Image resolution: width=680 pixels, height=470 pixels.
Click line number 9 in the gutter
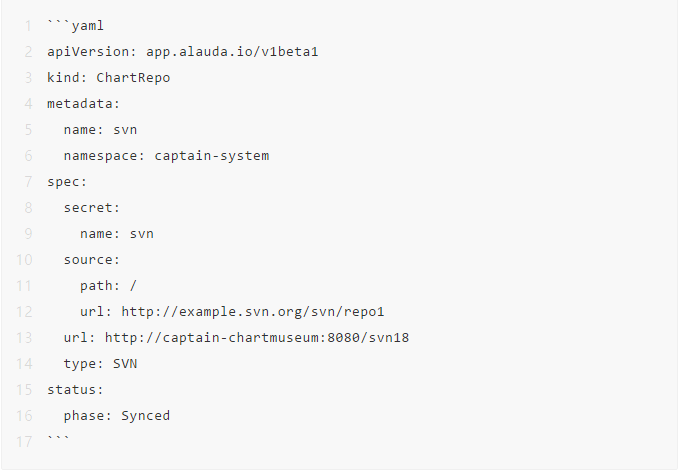coord(27,233)
